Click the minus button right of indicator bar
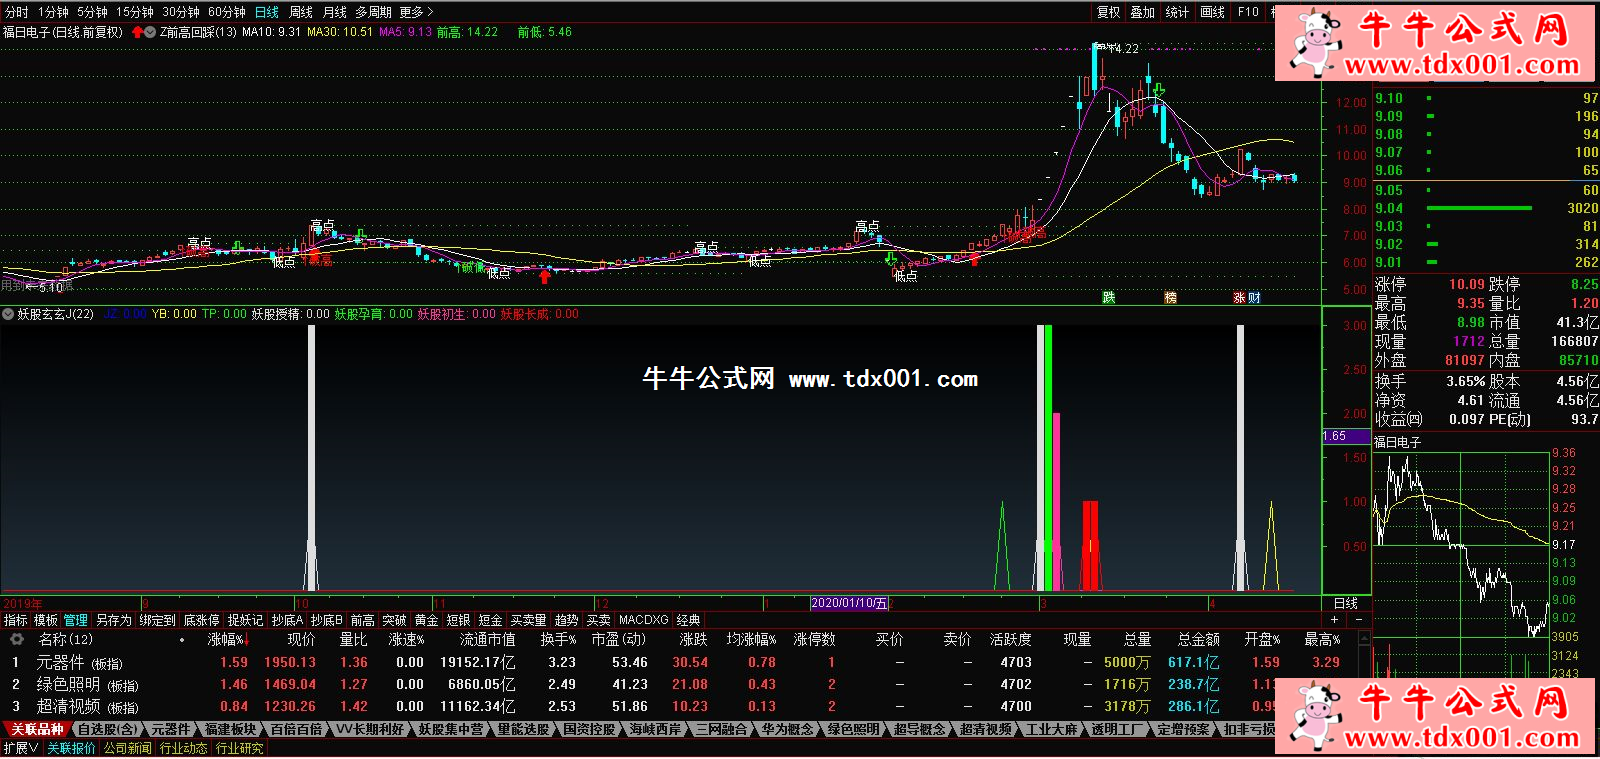 (x=1358, y=620)
